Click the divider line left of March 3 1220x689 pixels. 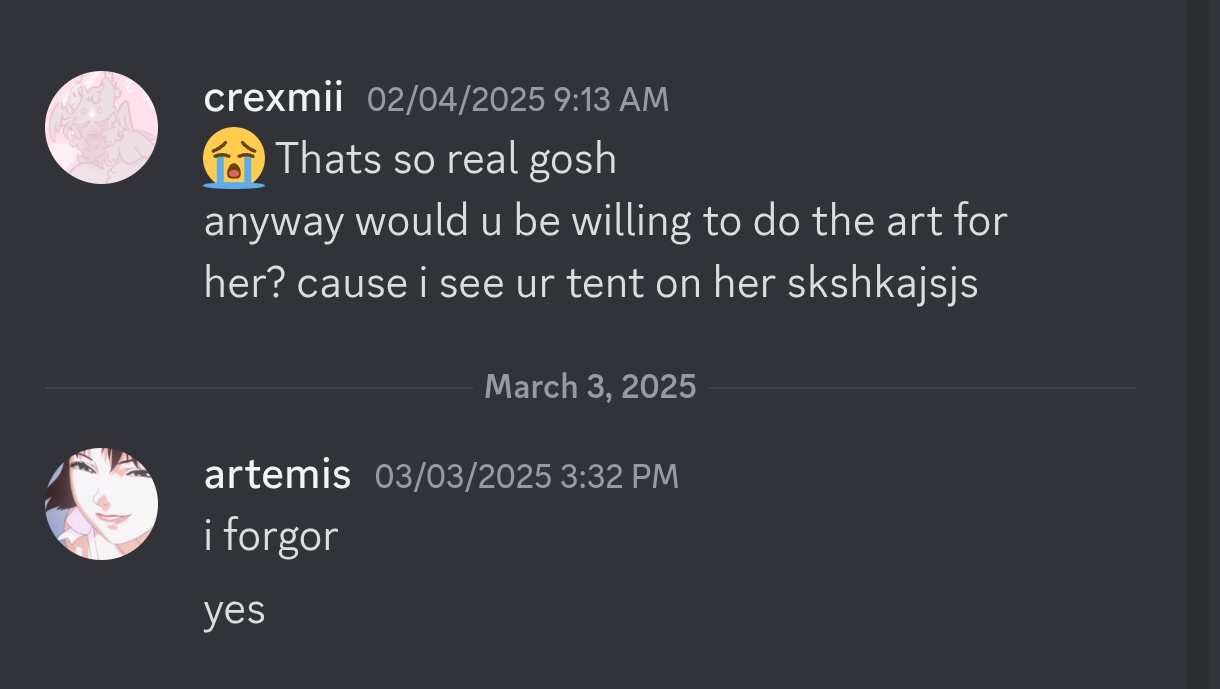pyautogui.click(x=259, y=387)
